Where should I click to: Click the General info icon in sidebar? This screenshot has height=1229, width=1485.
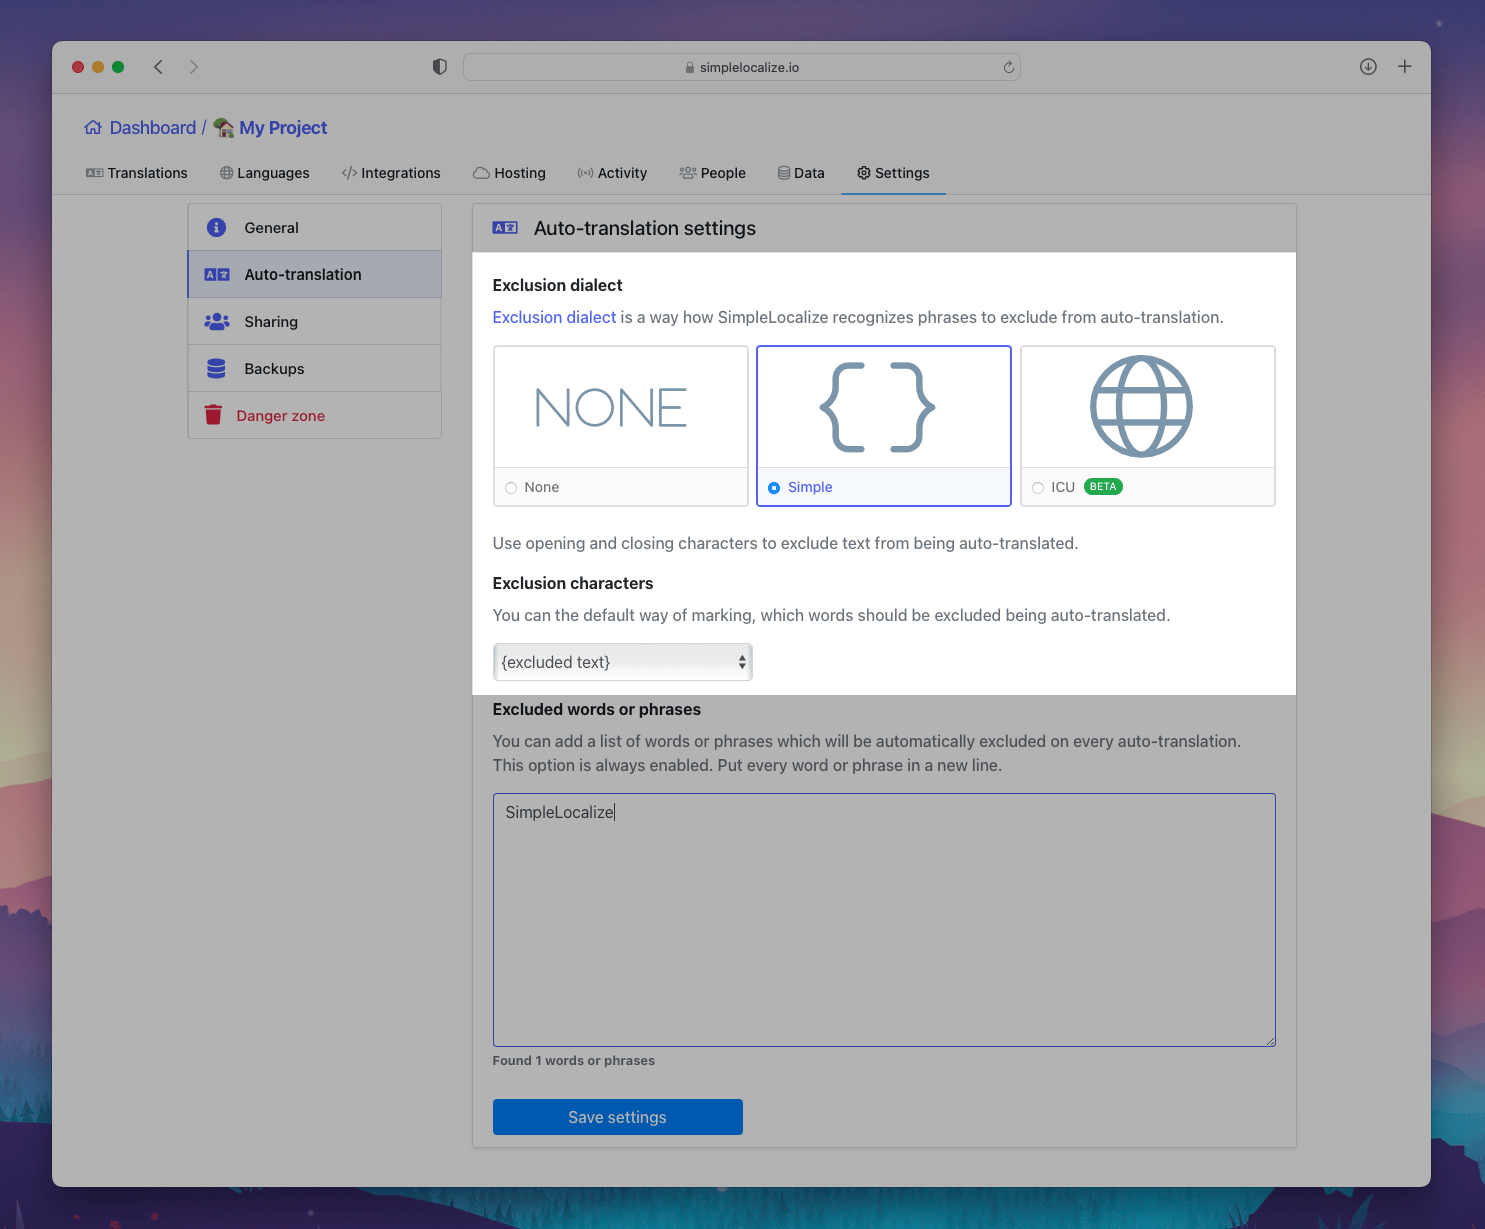[216, 228]
